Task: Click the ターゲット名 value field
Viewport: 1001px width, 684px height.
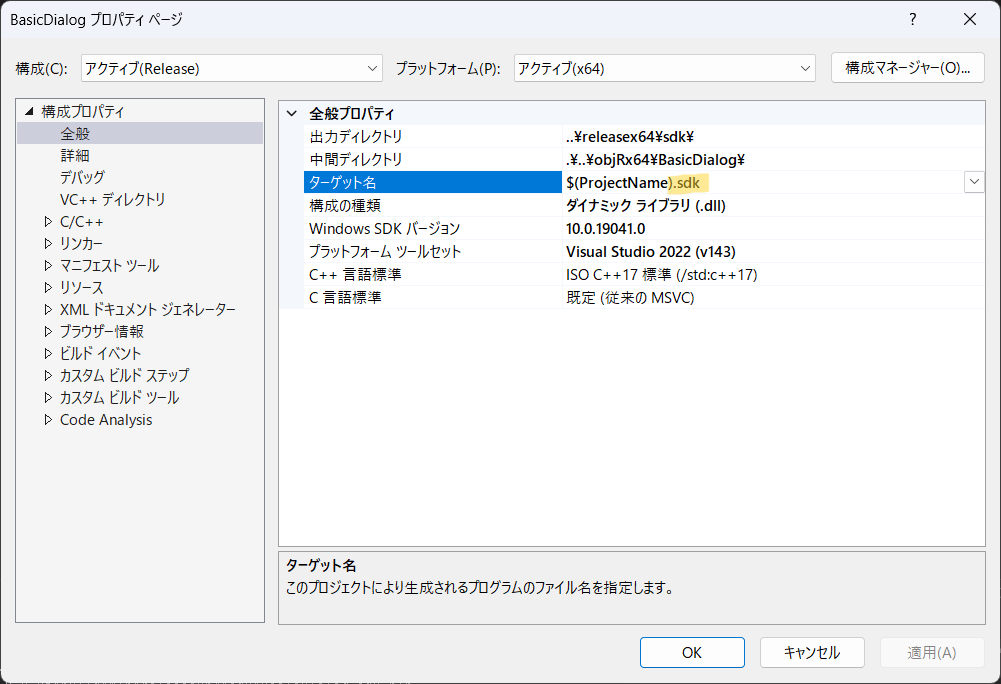Action: 760,182
